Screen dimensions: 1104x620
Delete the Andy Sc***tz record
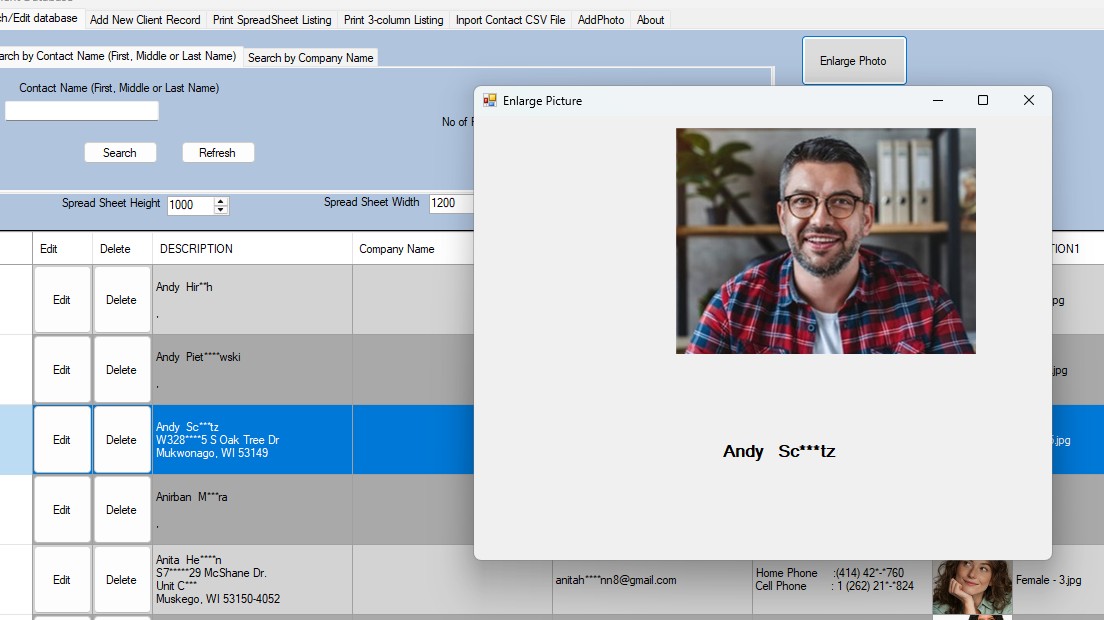click(121, 439)
